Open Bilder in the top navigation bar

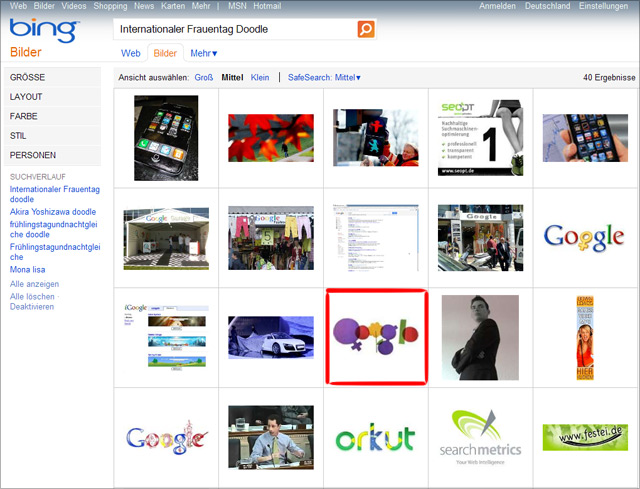coord(44,6)
